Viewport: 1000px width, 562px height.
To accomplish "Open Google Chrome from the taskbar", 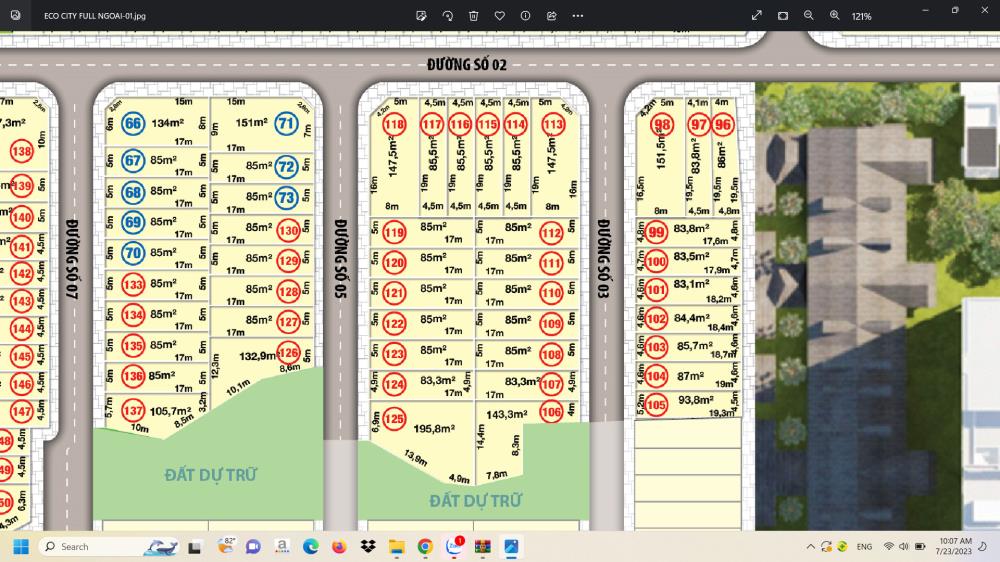I will click(x=425, y=547).
